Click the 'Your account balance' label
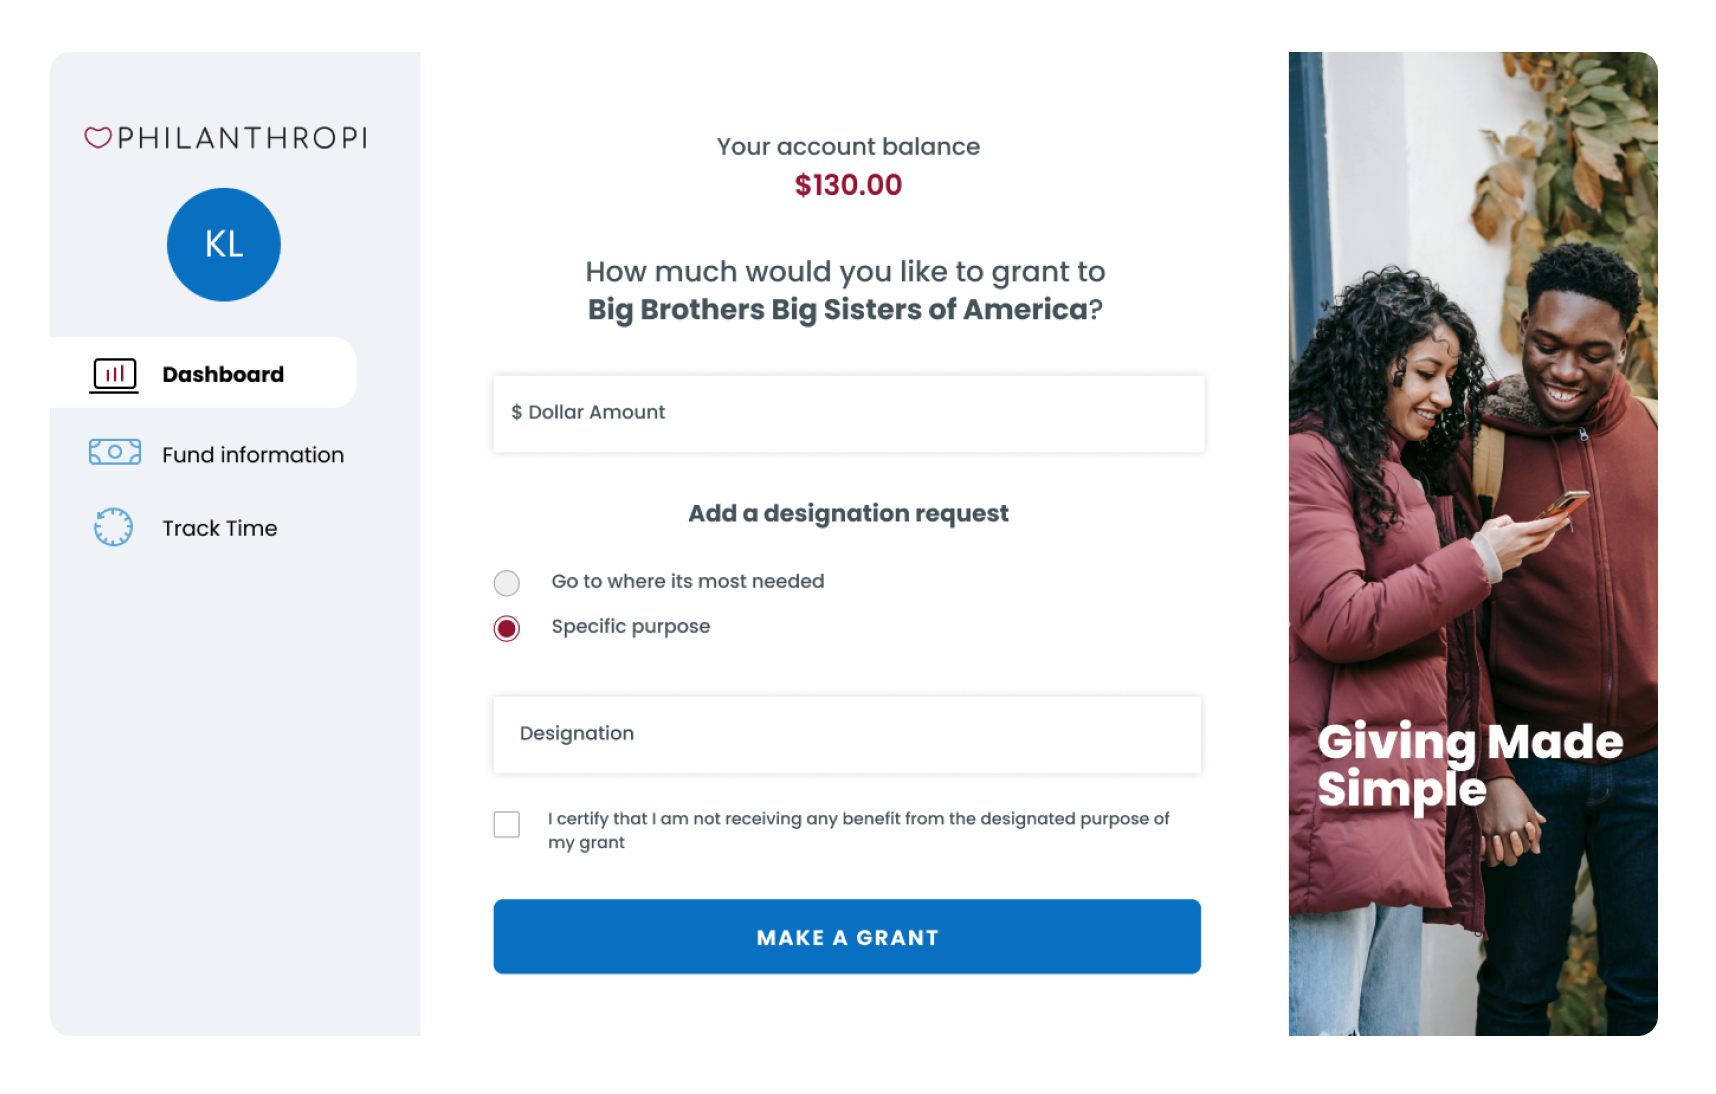The width and height of the screenshot is (1716, 1094). [x=847, y=146]
